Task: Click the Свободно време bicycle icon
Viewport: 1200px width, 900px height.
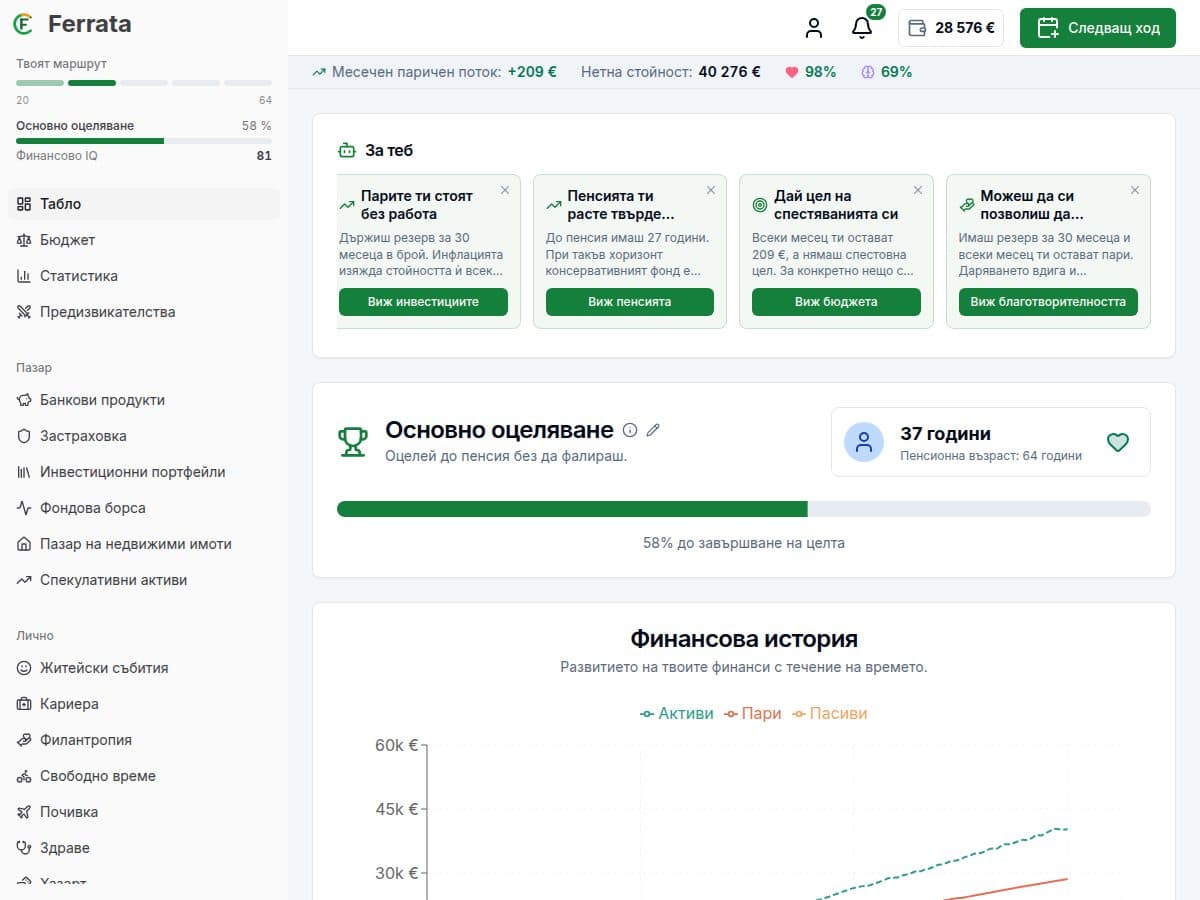Action: click(25, 776)
